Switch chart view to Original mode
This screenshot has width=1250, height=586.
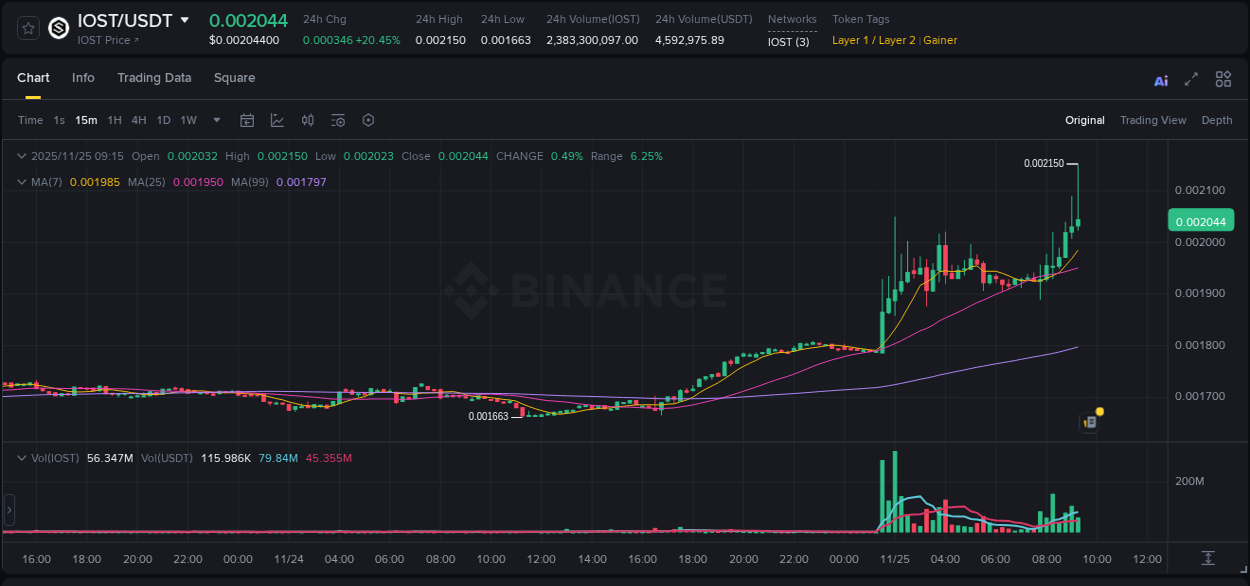pyautogui.click(x=1084, y=120)
